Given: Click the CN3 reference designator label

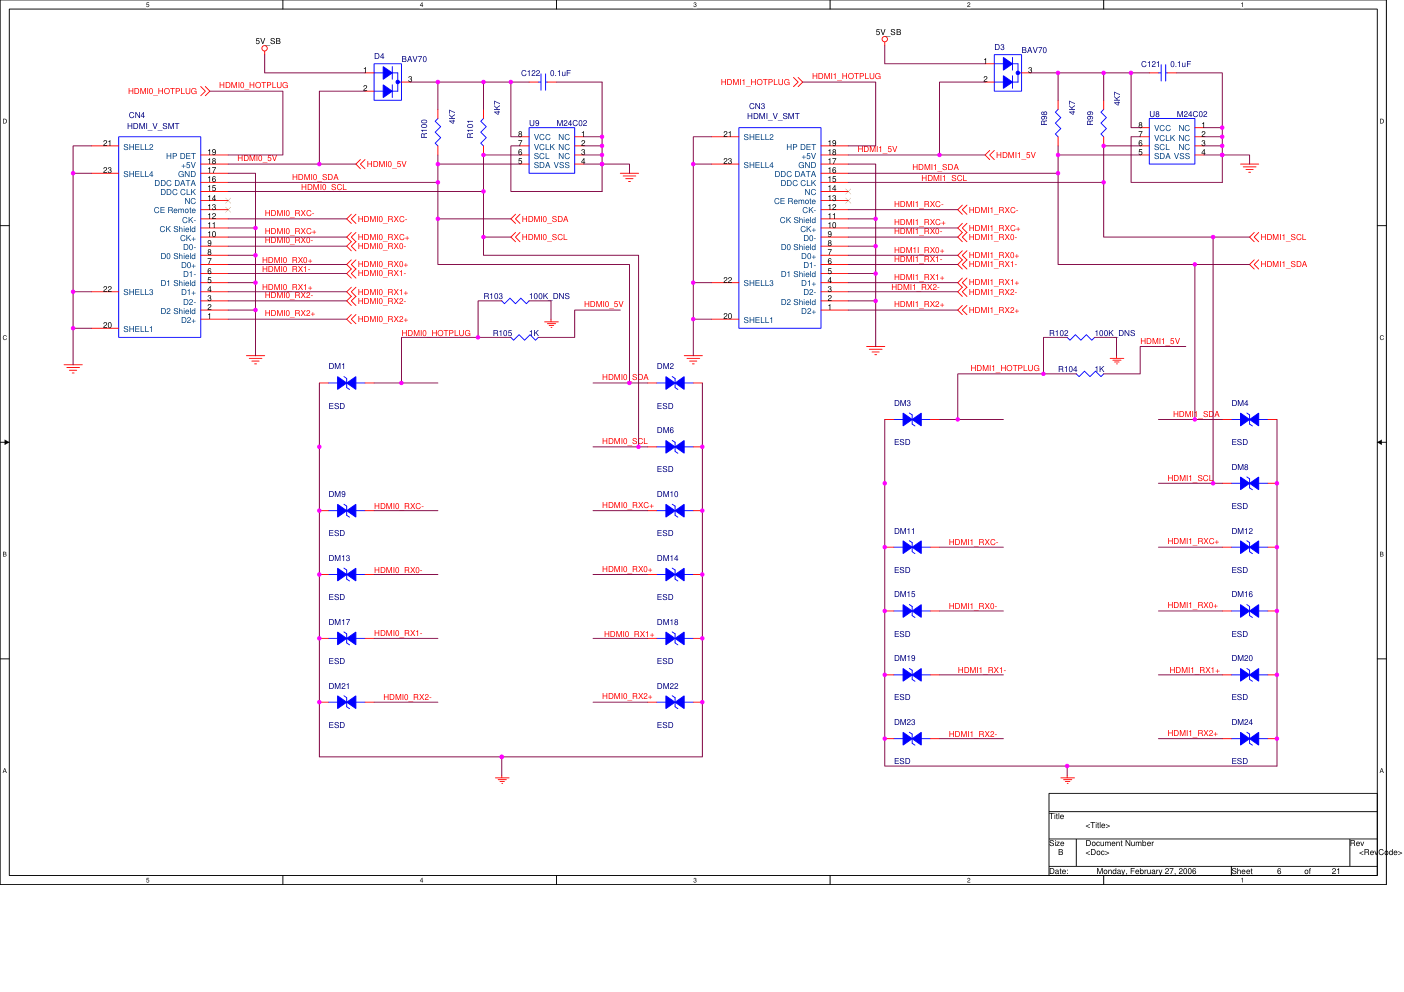Looking at the screenshot, I should 757,107.
